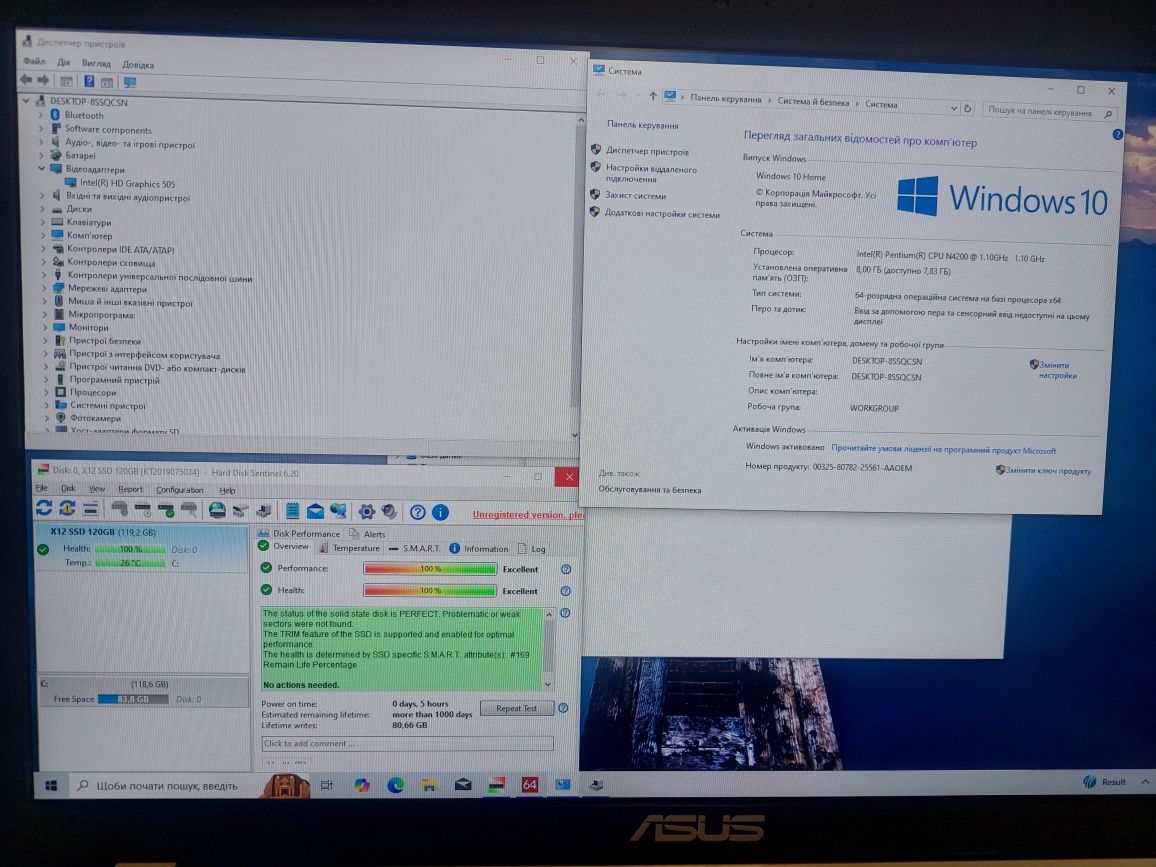Expand the Процесори node in Device Manager
Screen dimensions: 1156x867
pos(46,392)
